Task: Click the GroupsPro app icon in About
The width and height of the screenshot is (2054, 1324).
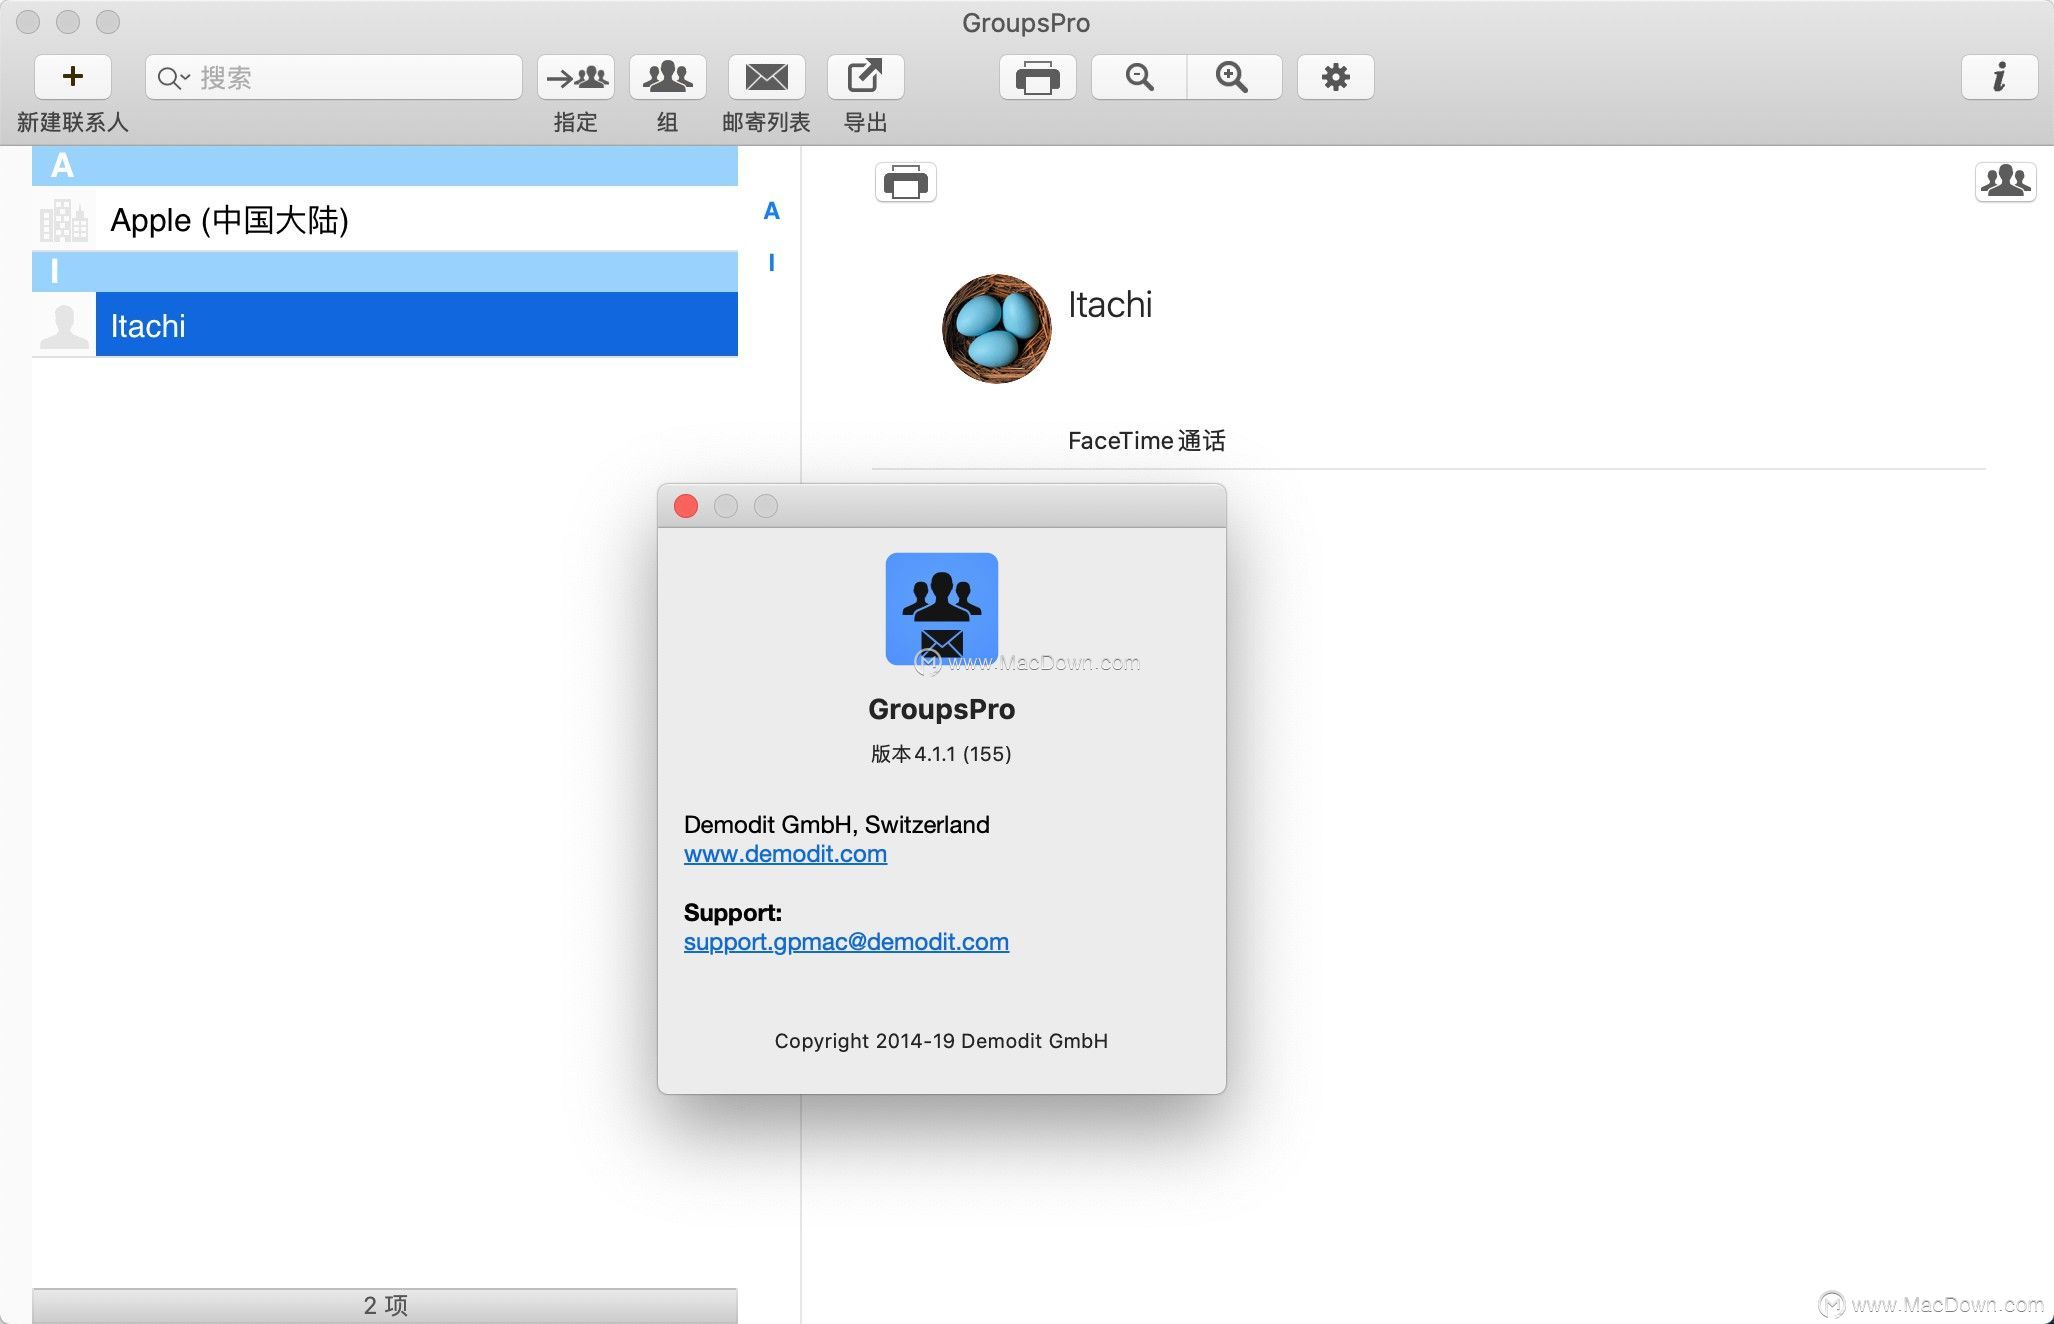Action: tap(941, 609)
